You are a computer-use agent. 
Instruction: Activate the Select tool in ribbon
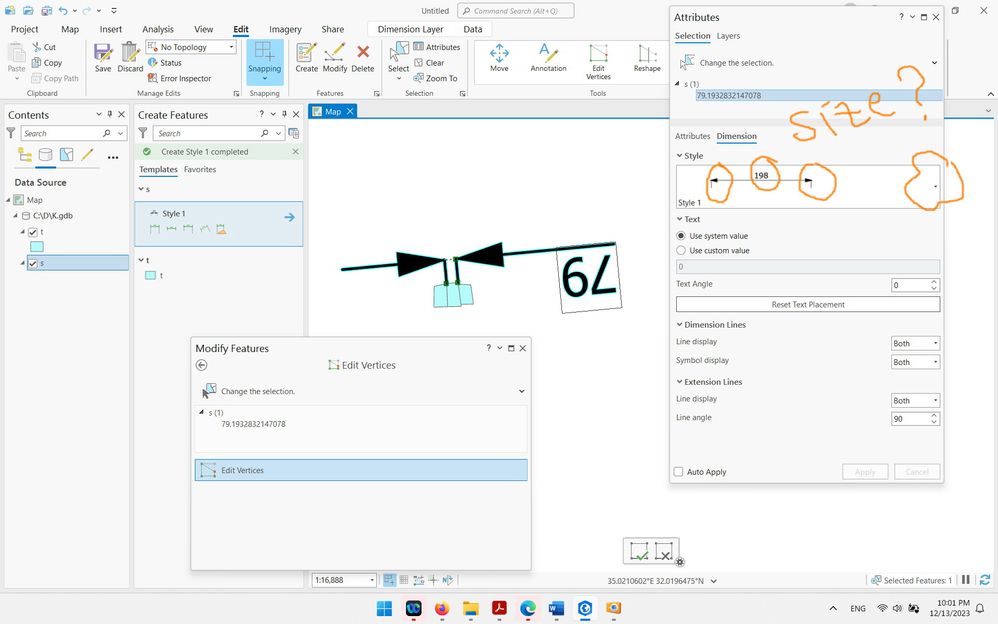[398, 60]
